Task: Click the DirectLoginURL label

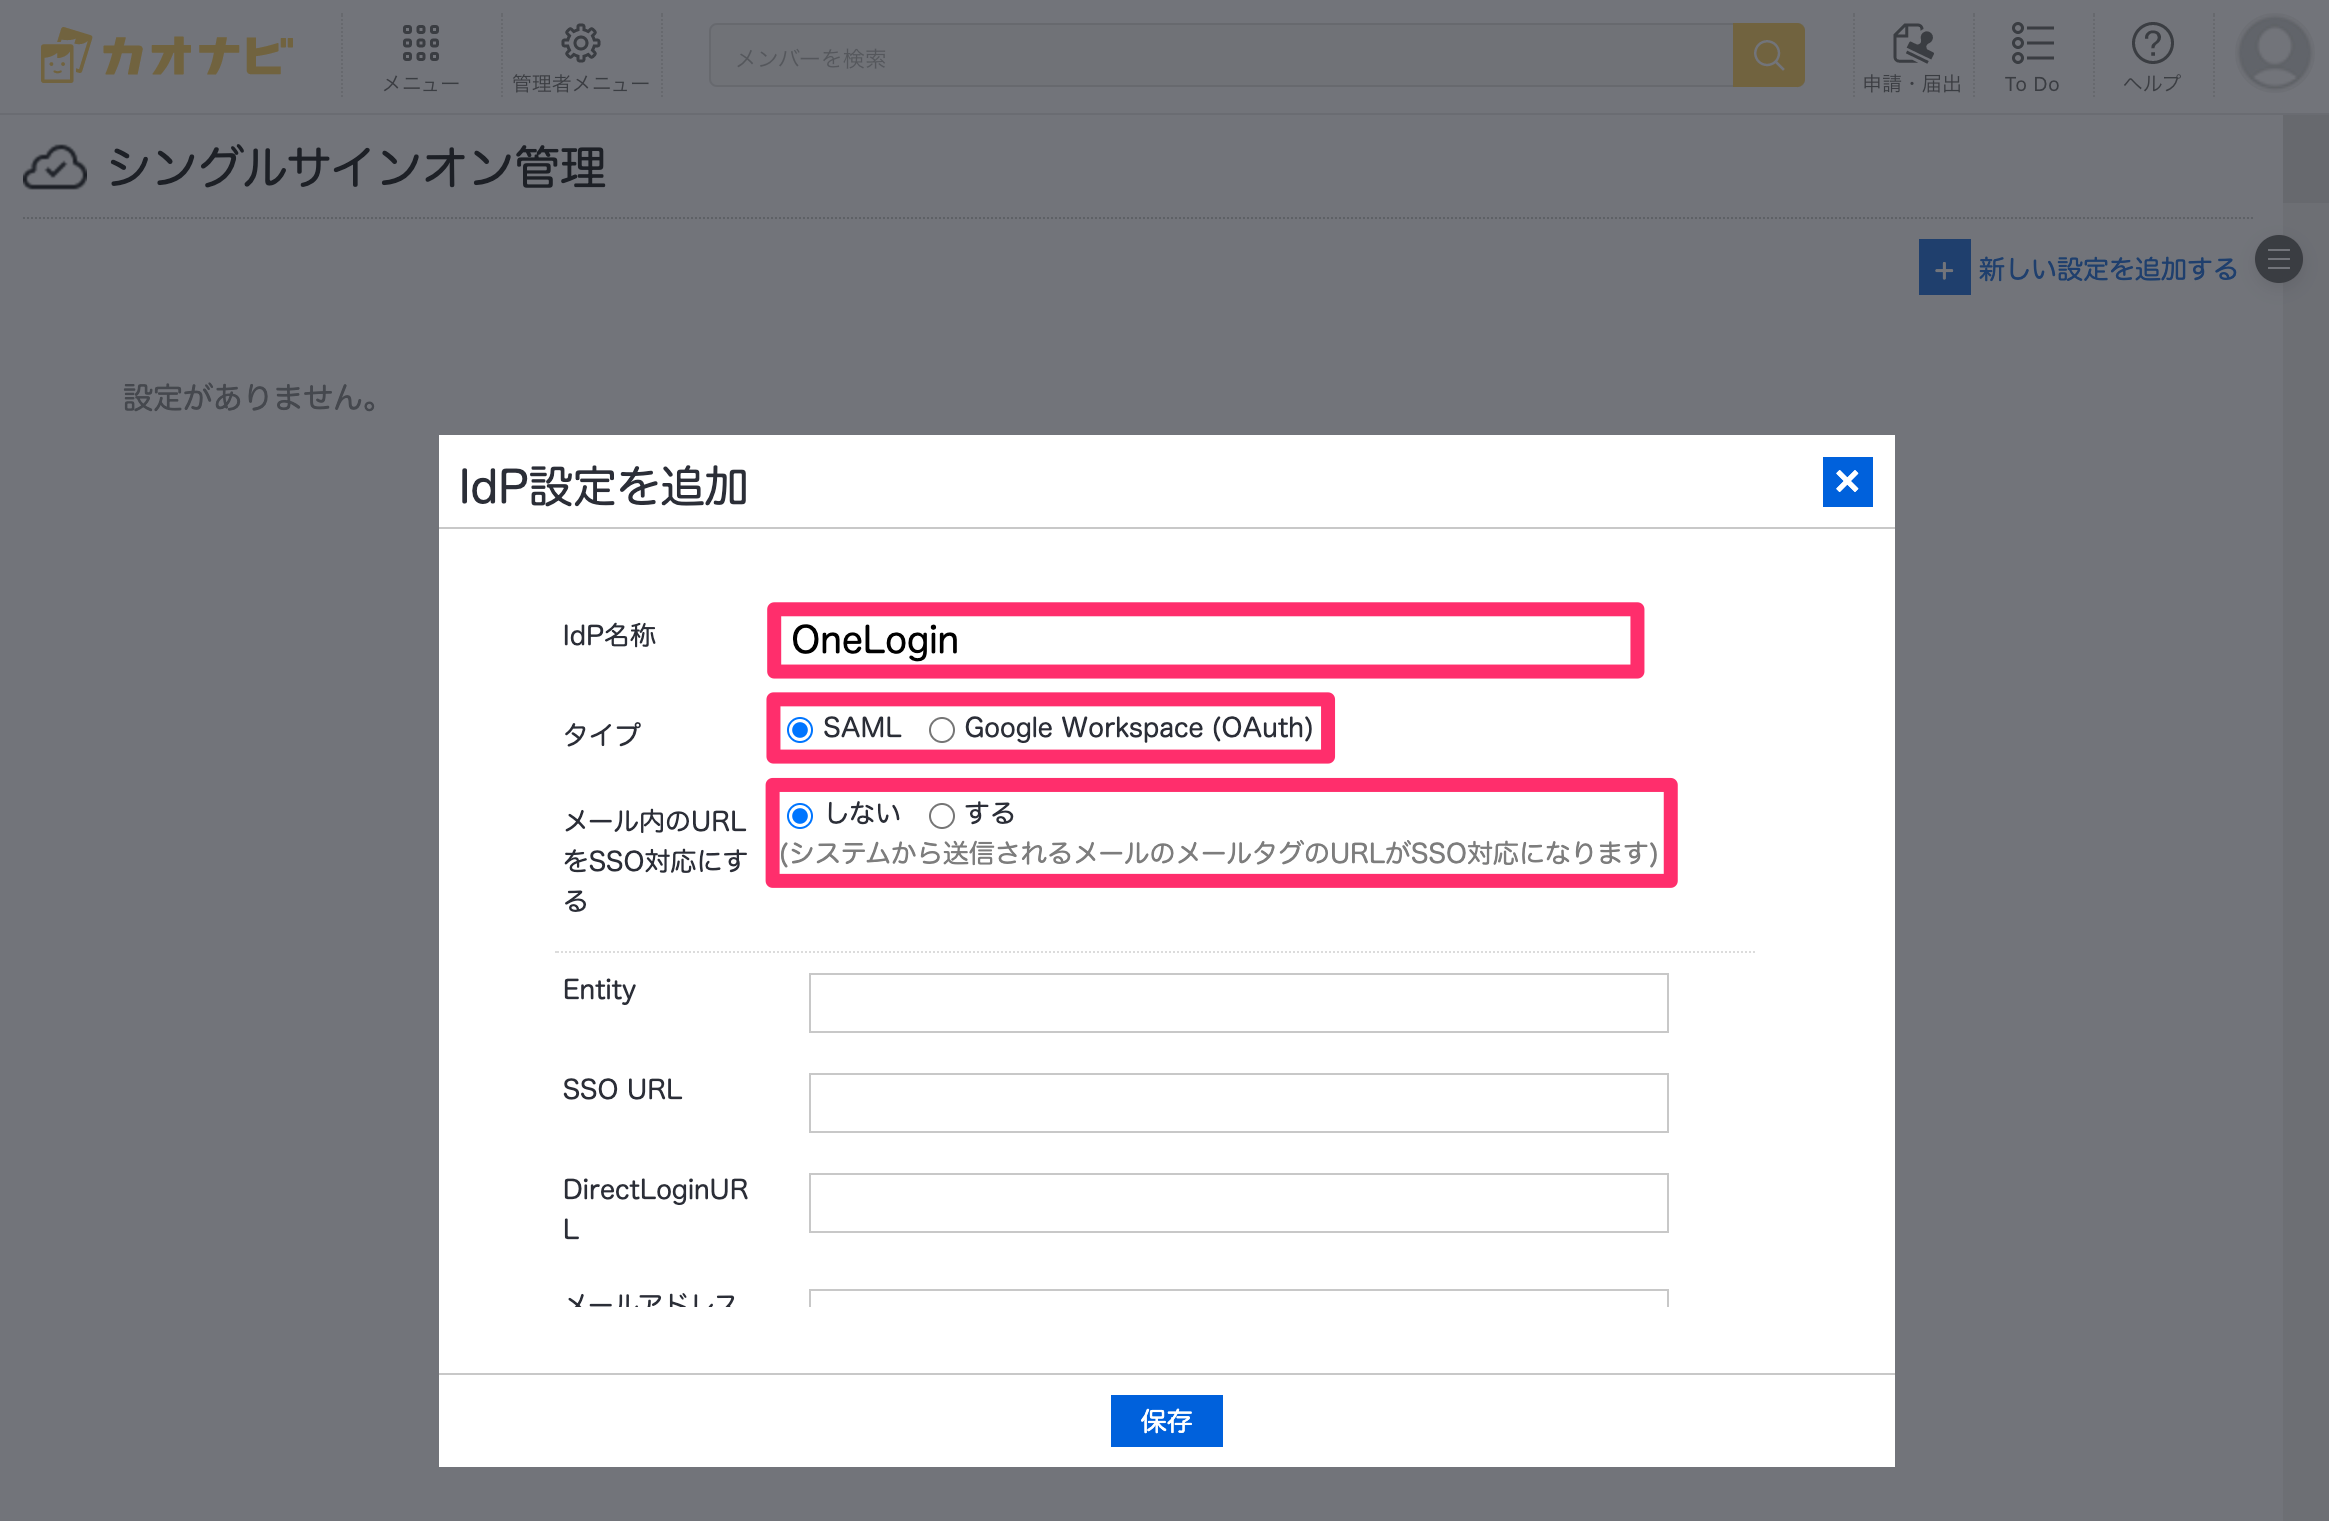Action: (x=655, y=1208)
